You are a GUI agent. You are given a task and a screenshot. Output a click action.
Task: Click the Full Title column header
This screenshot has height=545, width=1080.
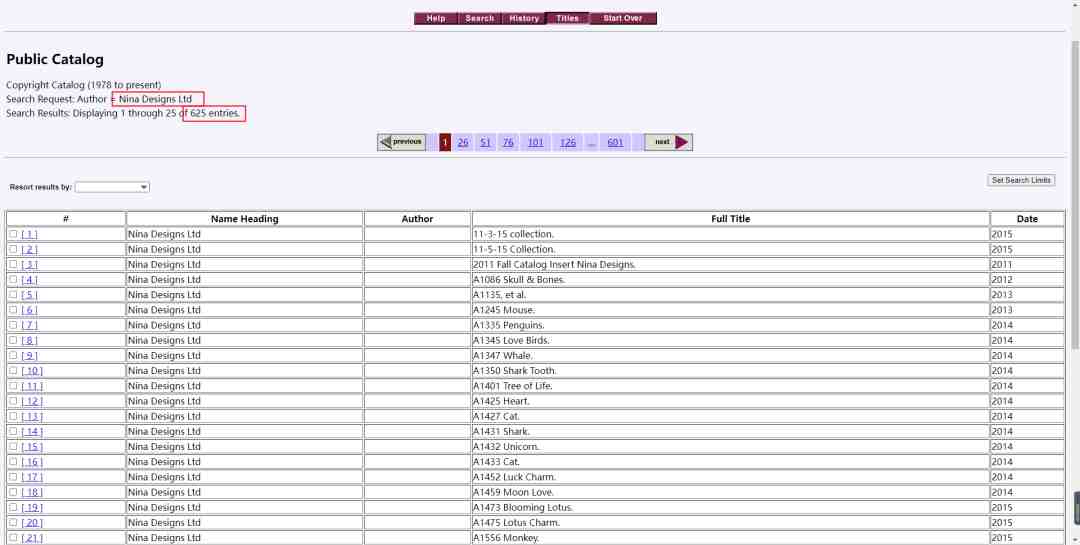(730, 219)
